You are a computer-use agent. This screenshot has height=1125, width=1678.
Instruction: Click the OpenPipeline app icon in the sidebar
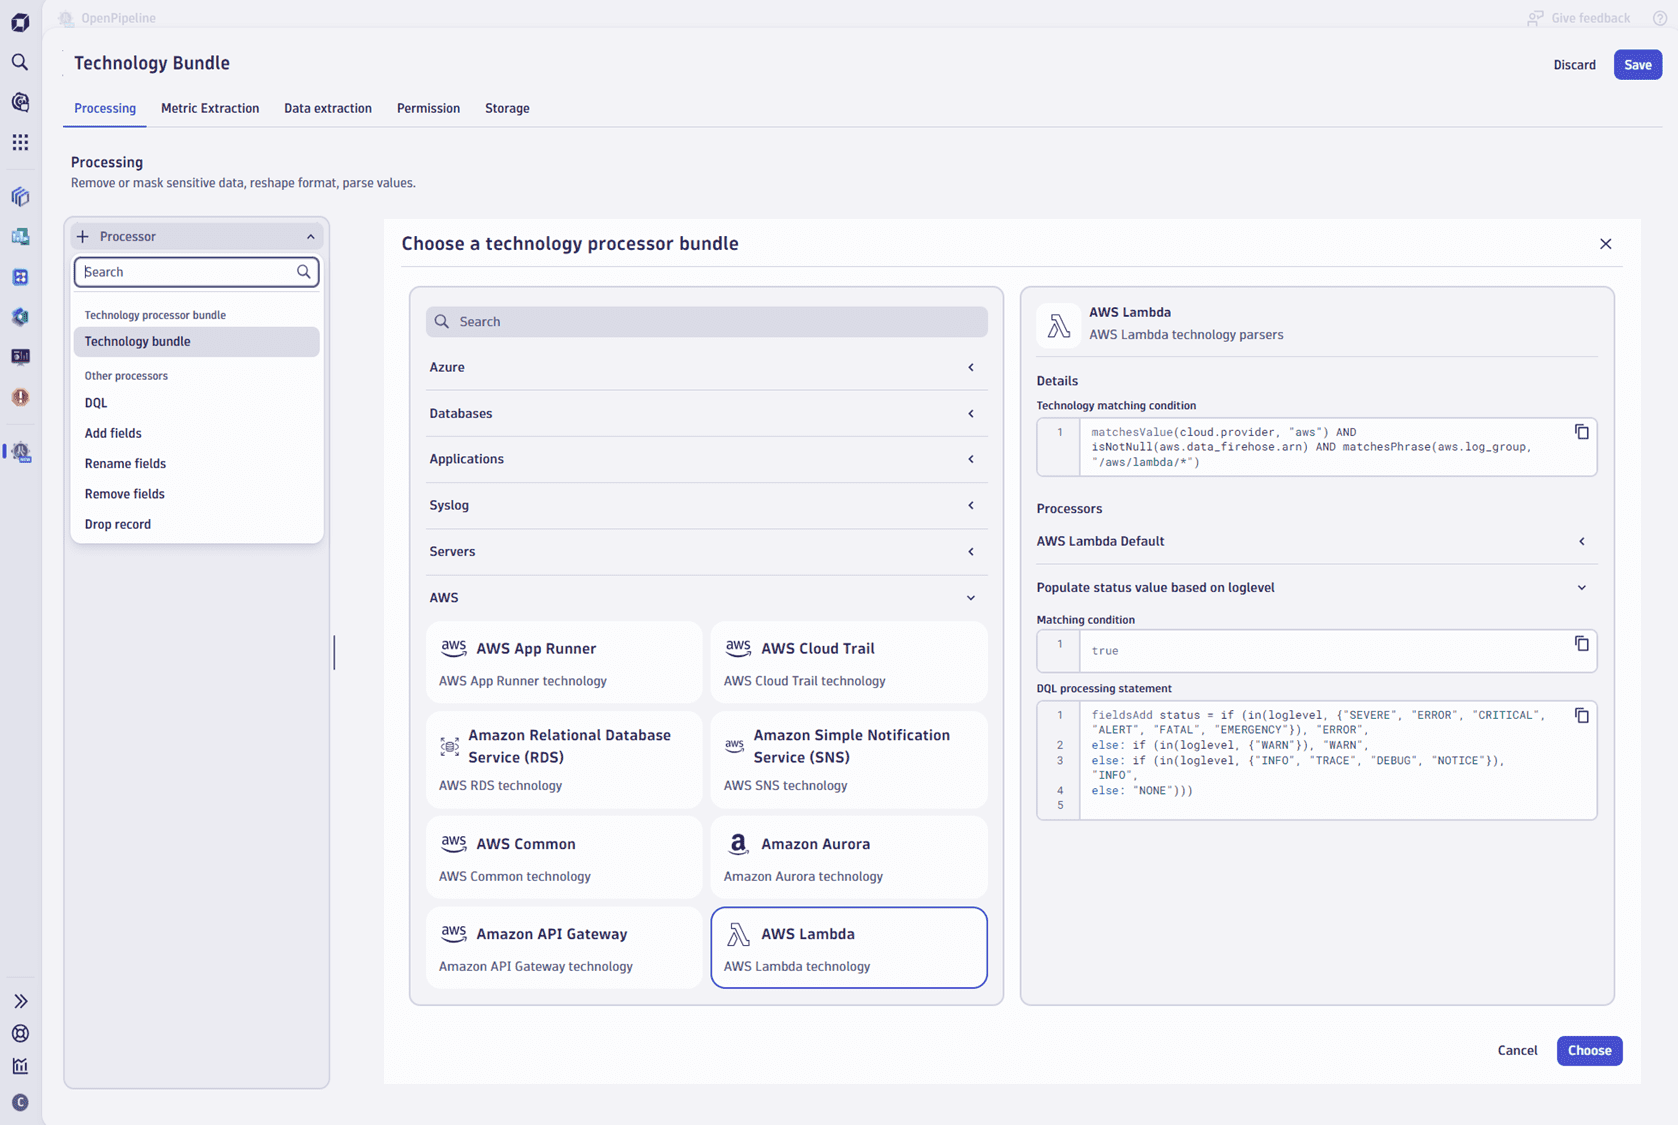click(21, 452)
